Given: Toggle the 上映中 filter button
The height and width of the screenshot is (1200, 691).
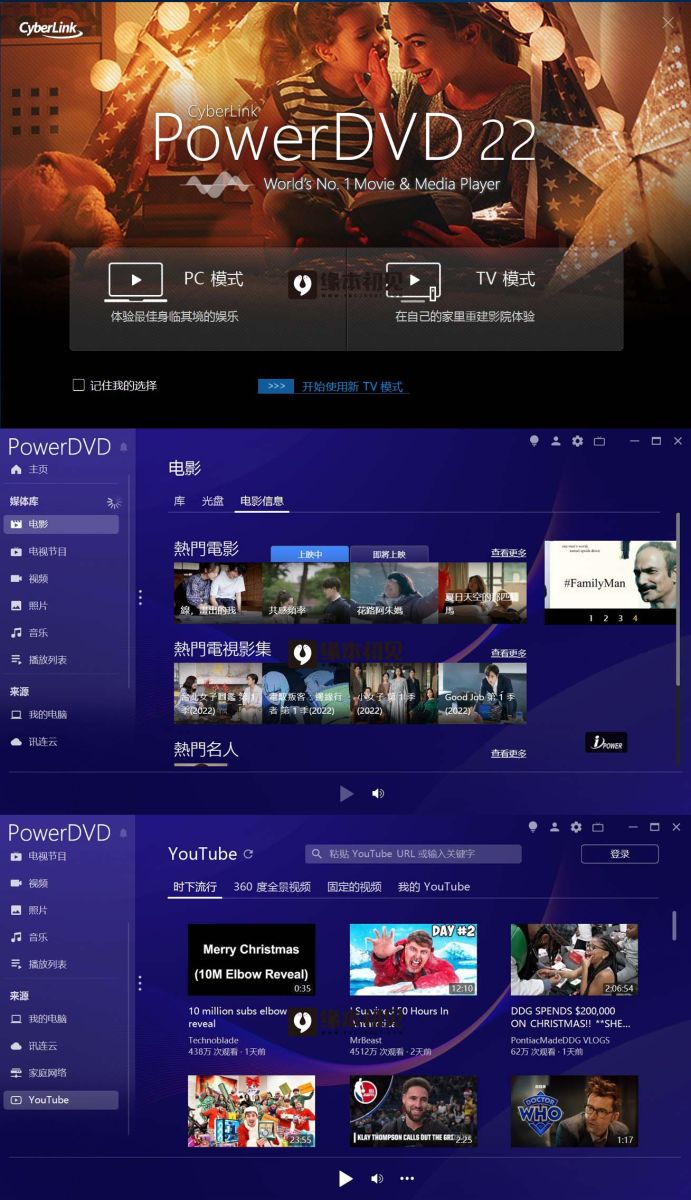Looking at the screenshot, I should pos(310,554).
